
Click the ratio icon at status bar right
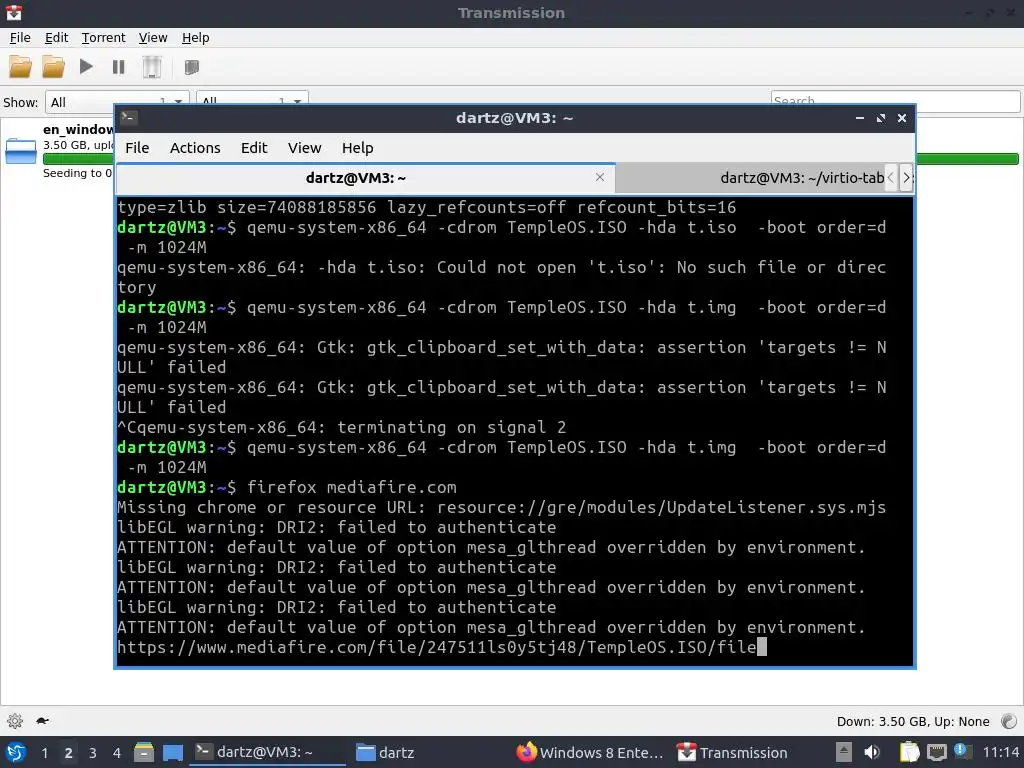click(1009, 721)
